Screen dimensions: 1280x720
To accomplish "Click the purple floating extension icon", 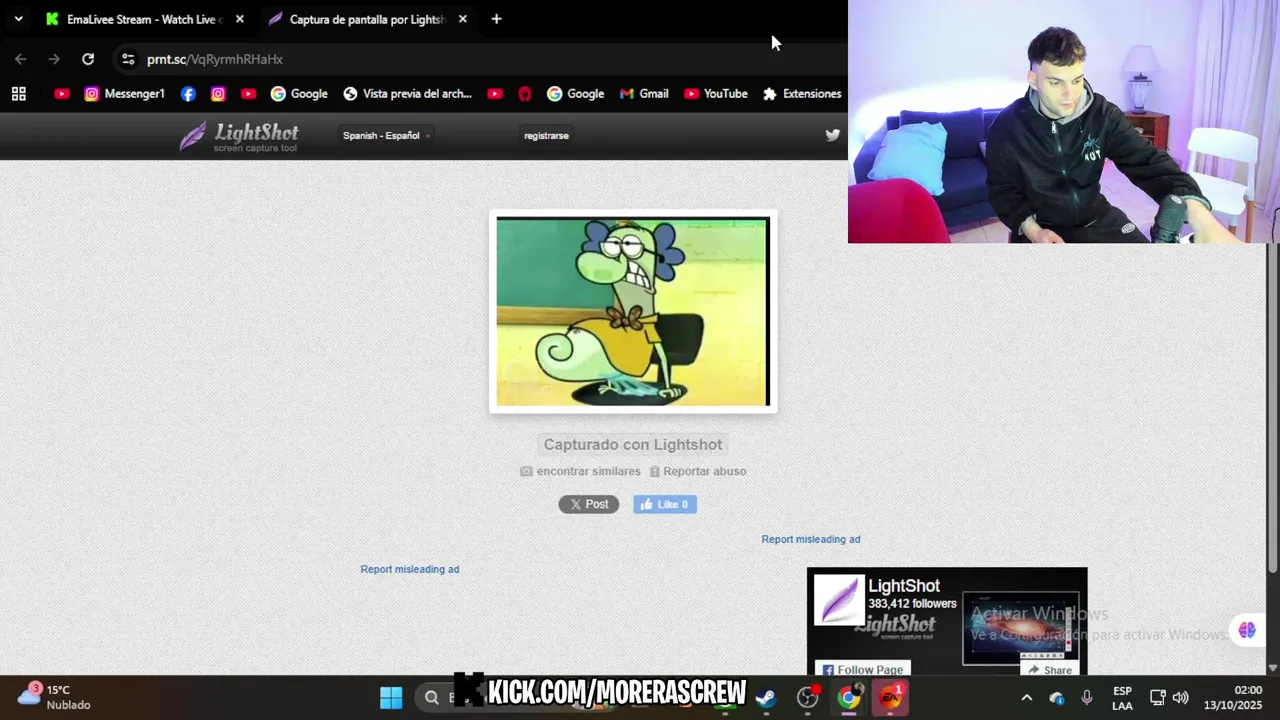I will (1247, 630).
